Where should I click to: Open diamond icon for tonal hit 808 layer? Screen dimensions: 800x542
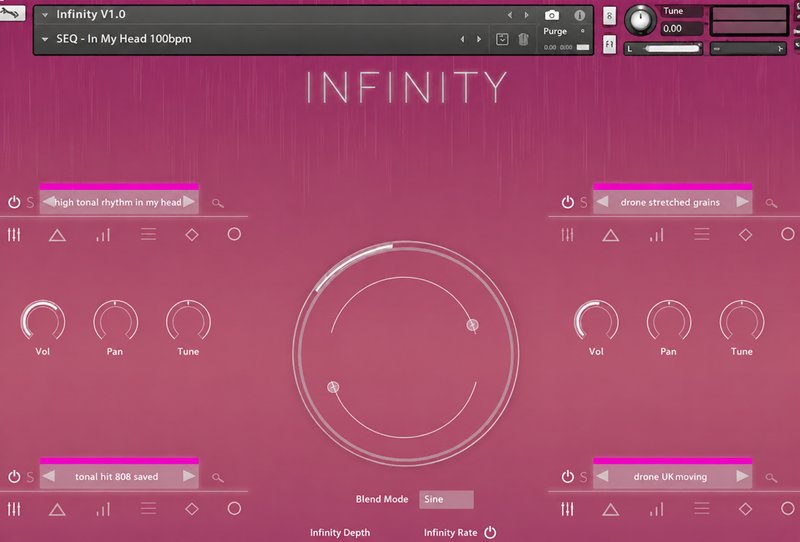click(192, 509)
